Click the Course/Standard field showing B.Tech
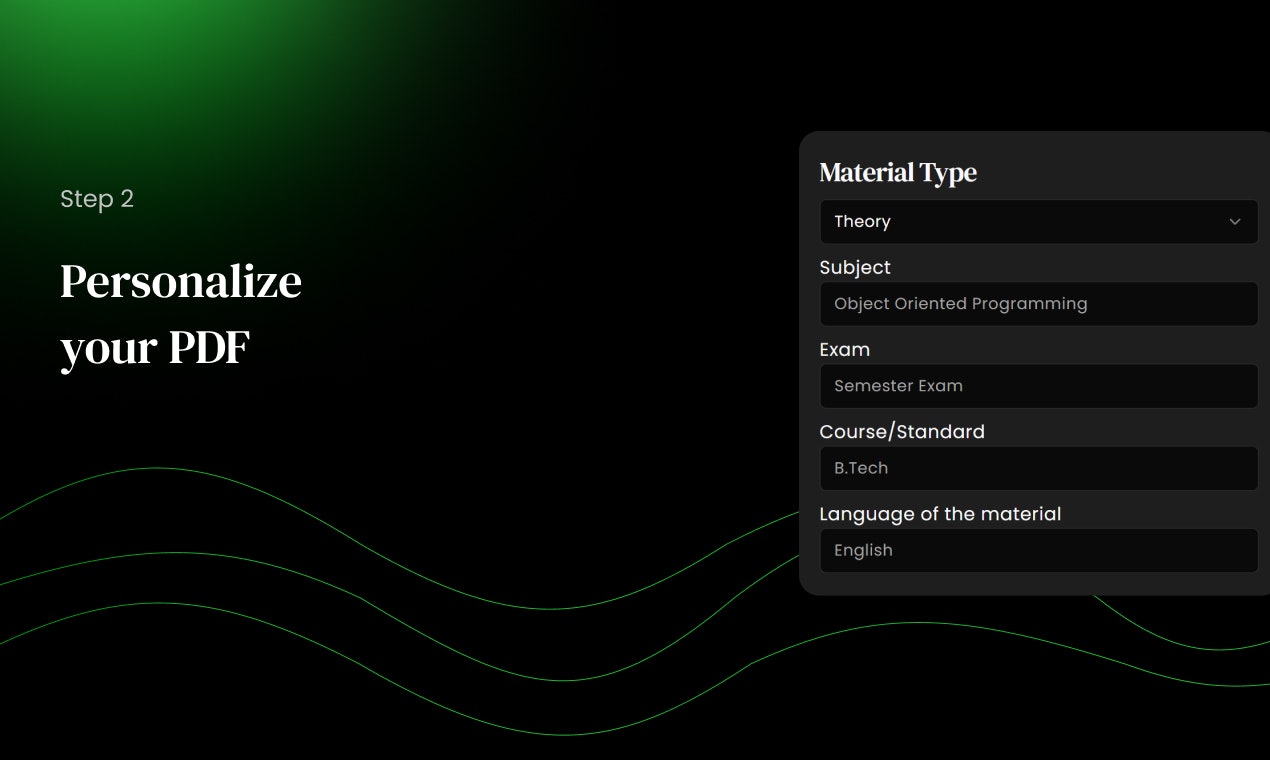The width and height of the screenshot is (1270, 760). click(x=1039, y=468)
